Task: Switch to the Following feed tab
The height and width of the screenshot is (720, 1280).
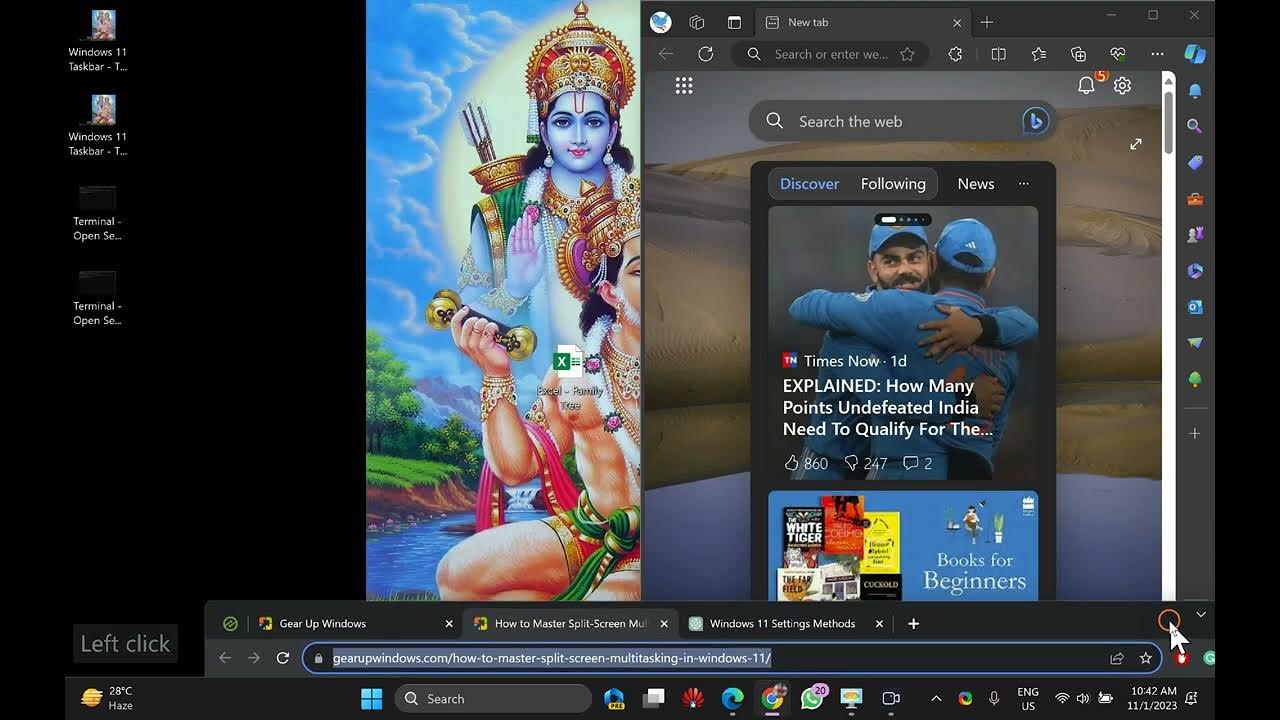Action: 893,184
